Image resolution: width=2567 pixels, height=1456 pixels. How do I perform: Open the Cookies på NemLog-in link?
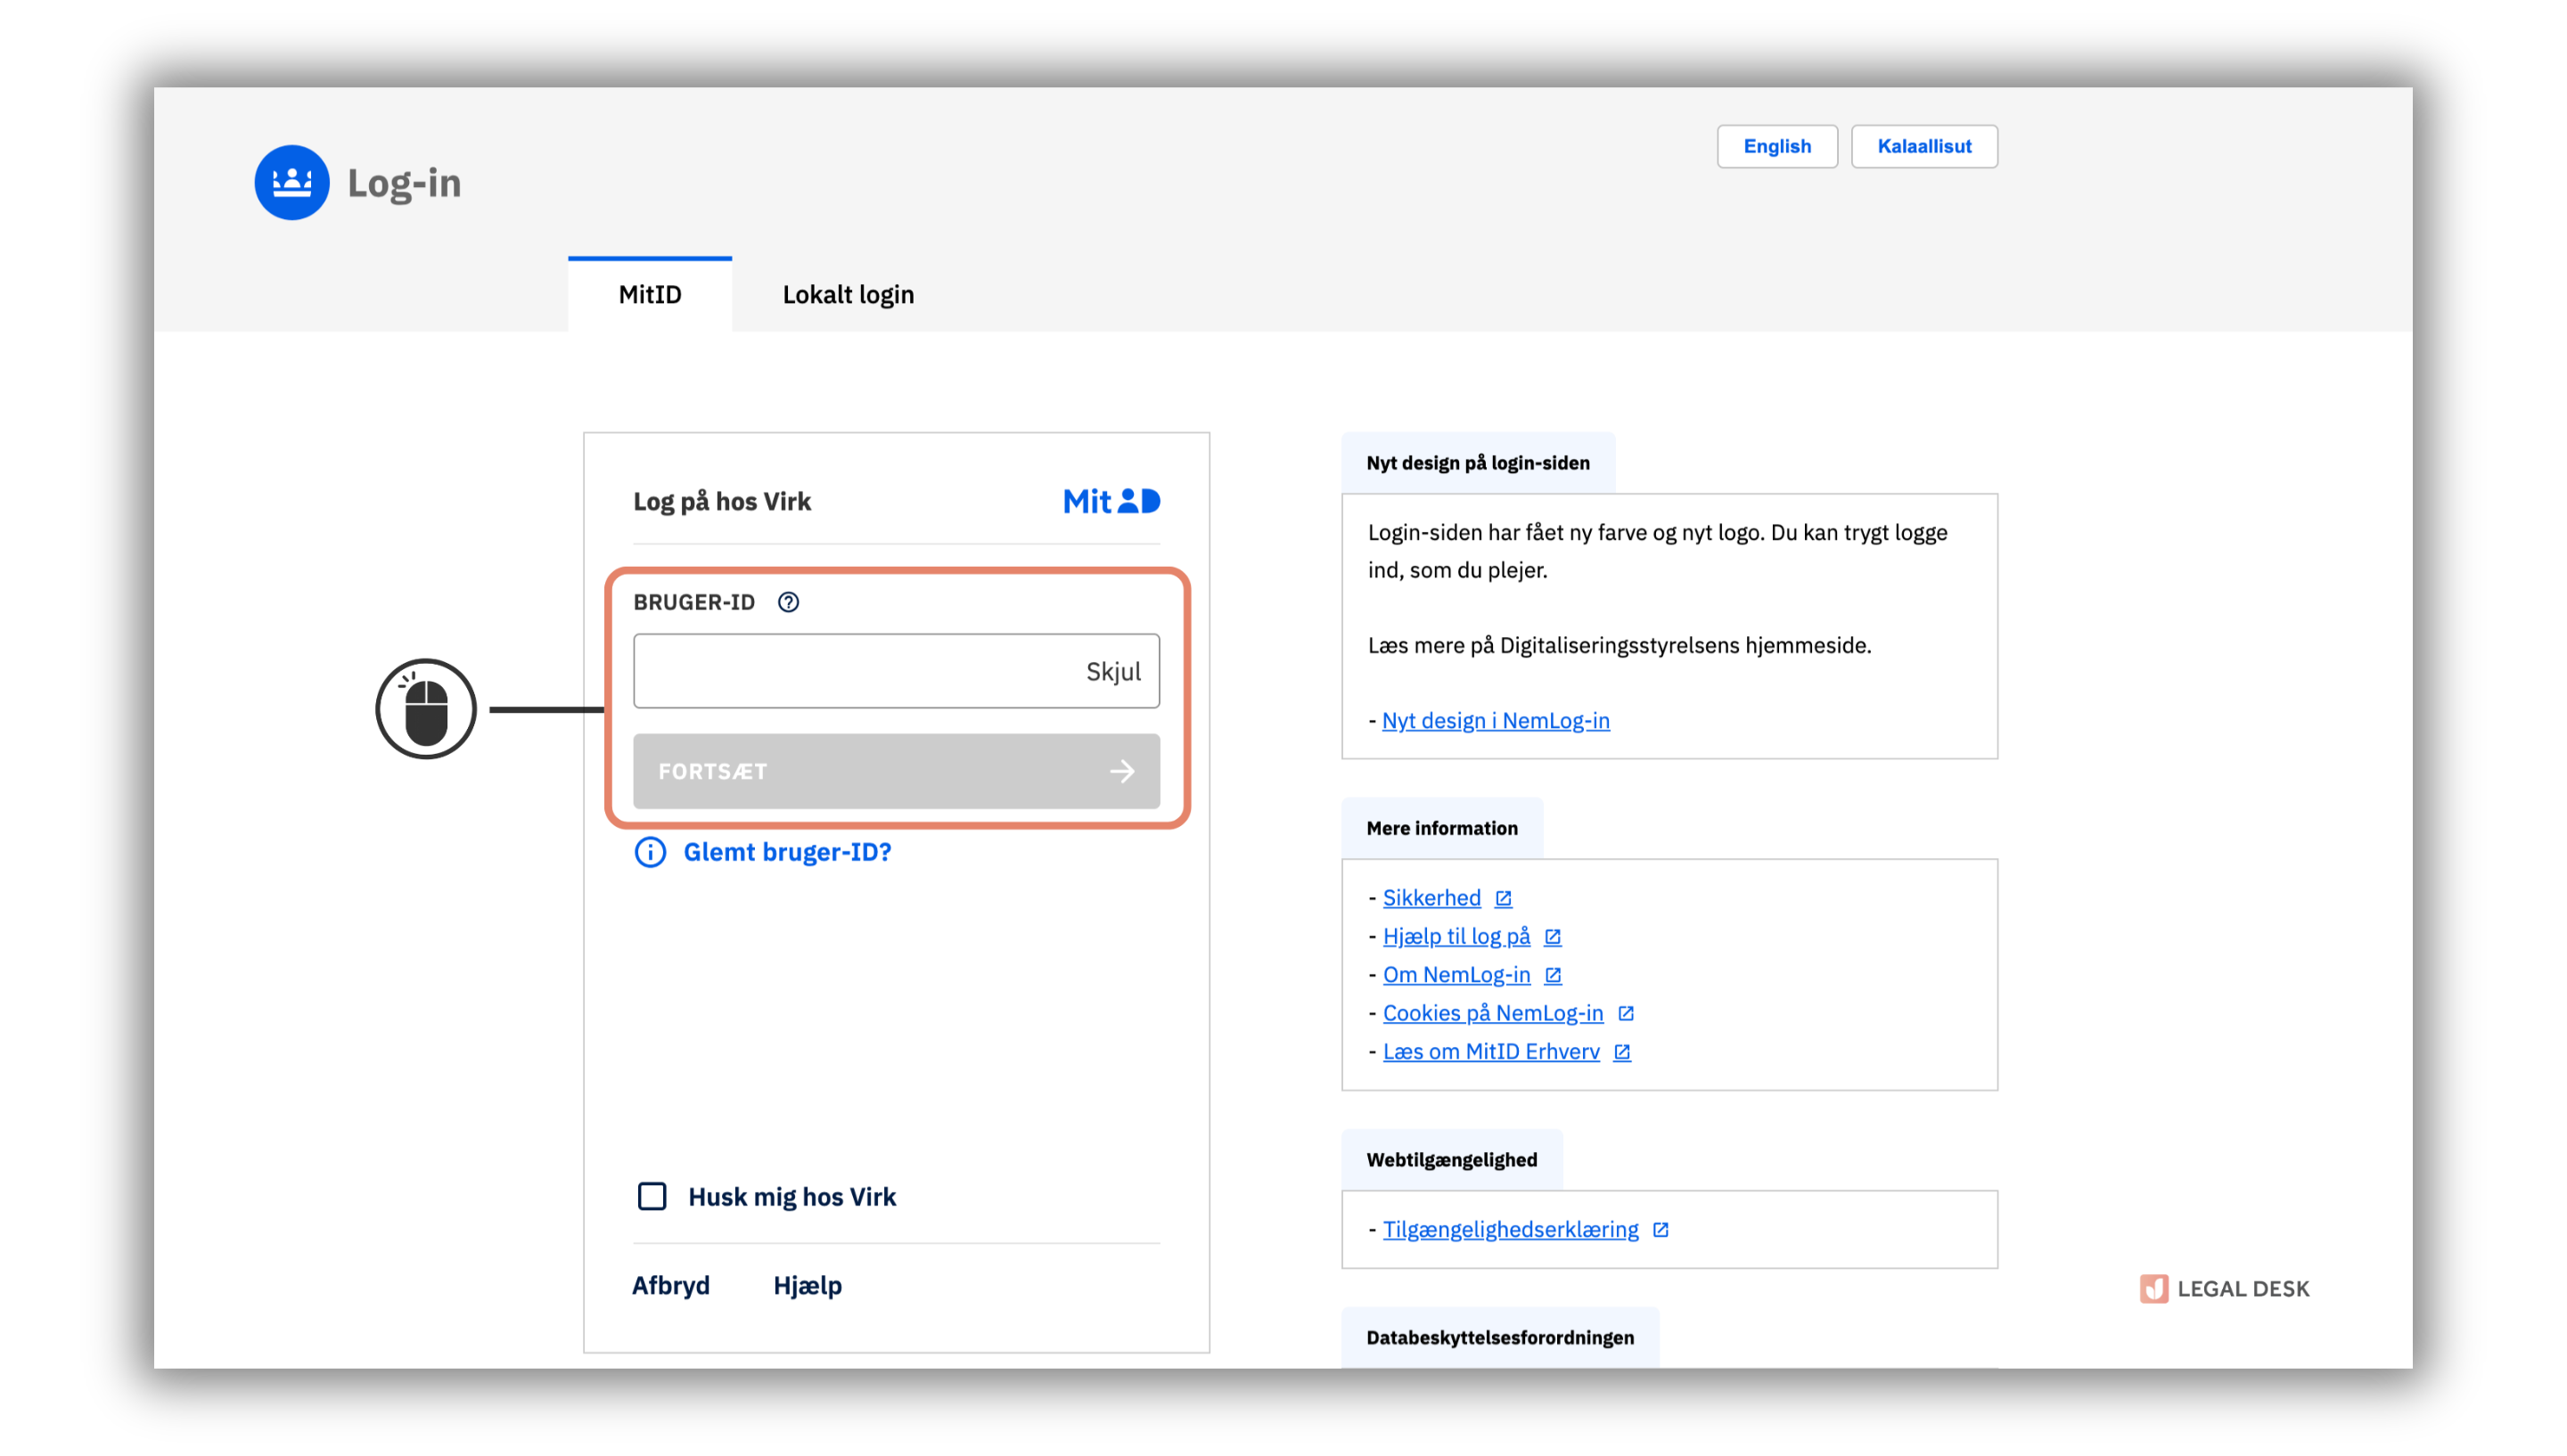pos(1493,1013)
